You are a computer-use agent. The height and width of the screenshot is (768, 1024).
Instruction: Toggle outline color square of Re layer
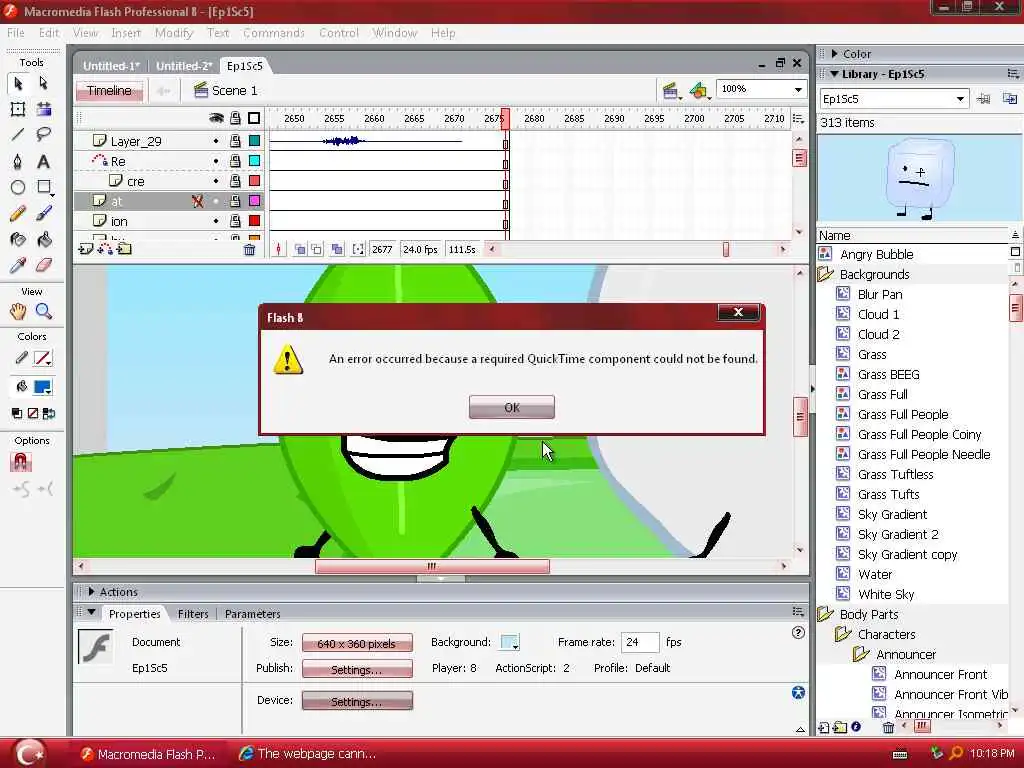tap(255, 161)
